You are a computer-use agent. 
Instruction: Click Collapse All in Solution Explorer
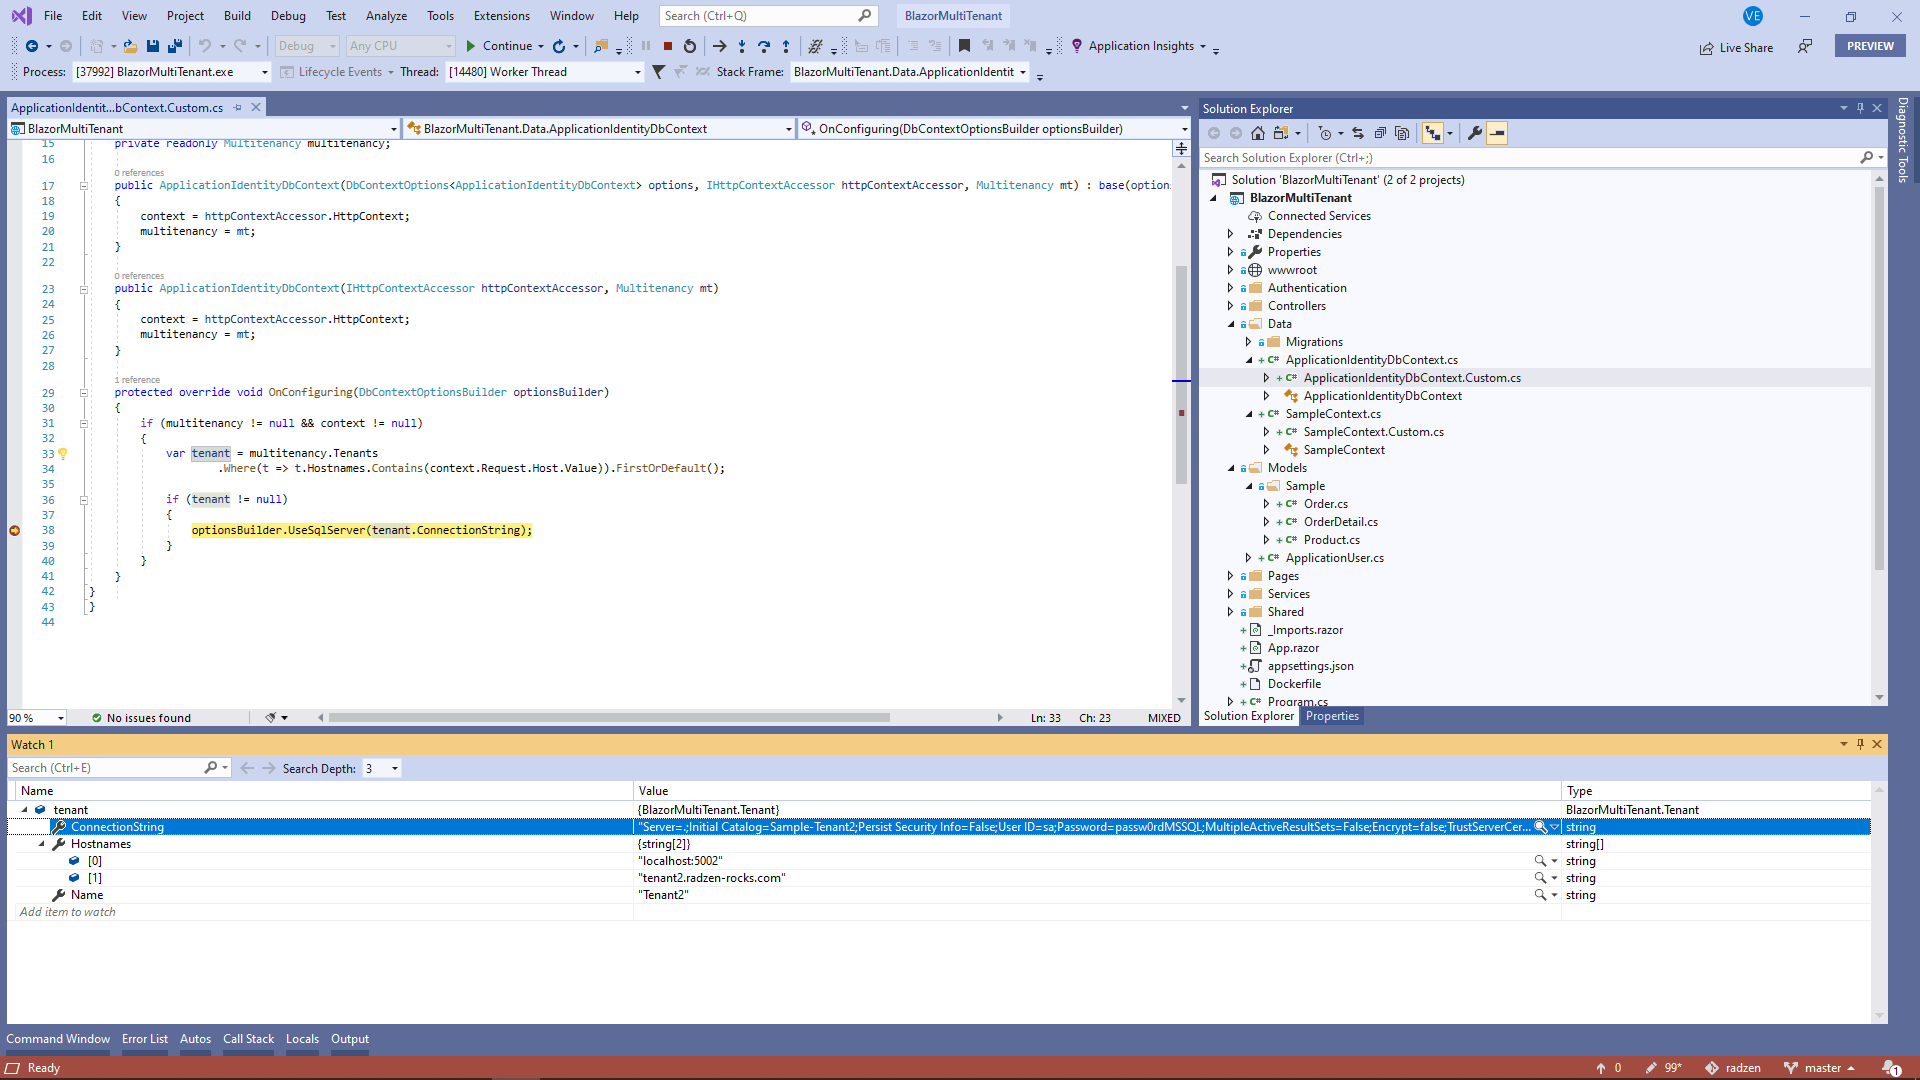tap(1380, 133)
